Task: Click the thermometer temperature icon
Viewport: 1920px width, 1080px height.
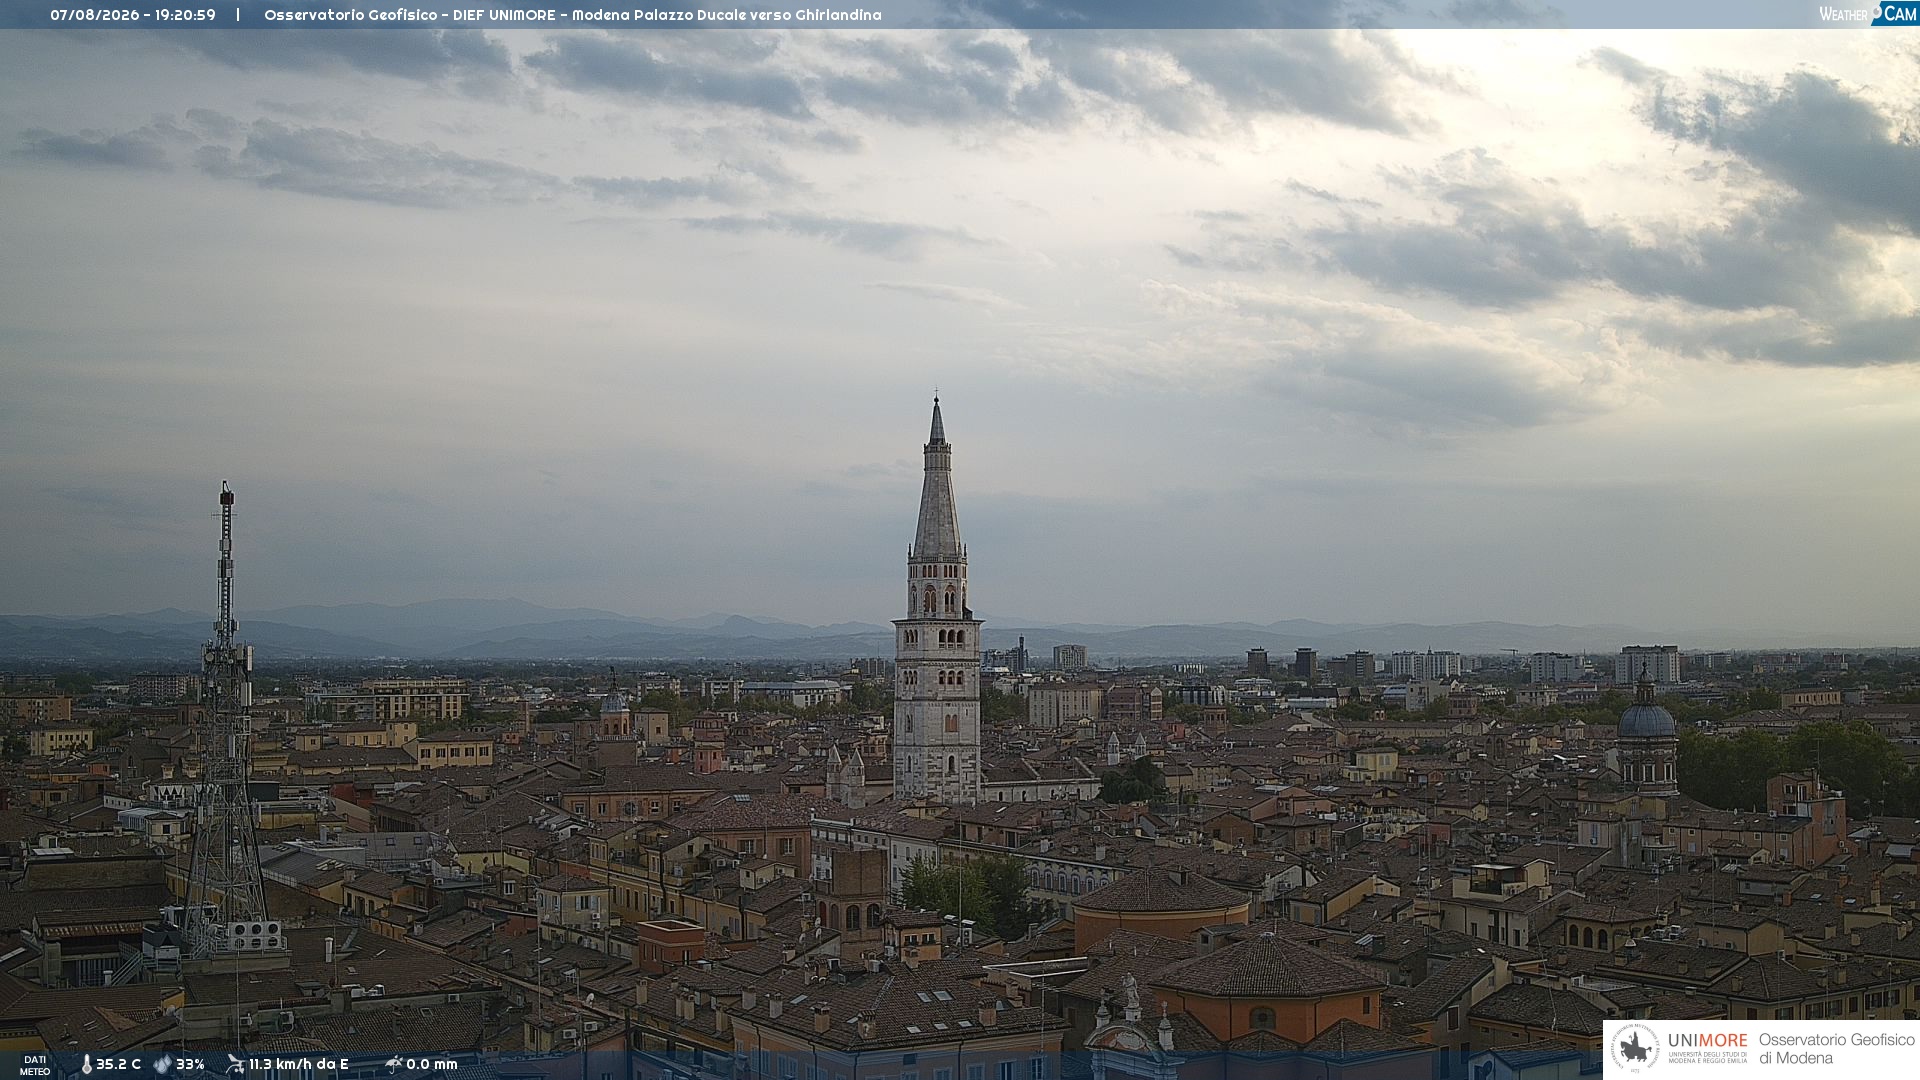Action: (x=87, y=1065)
